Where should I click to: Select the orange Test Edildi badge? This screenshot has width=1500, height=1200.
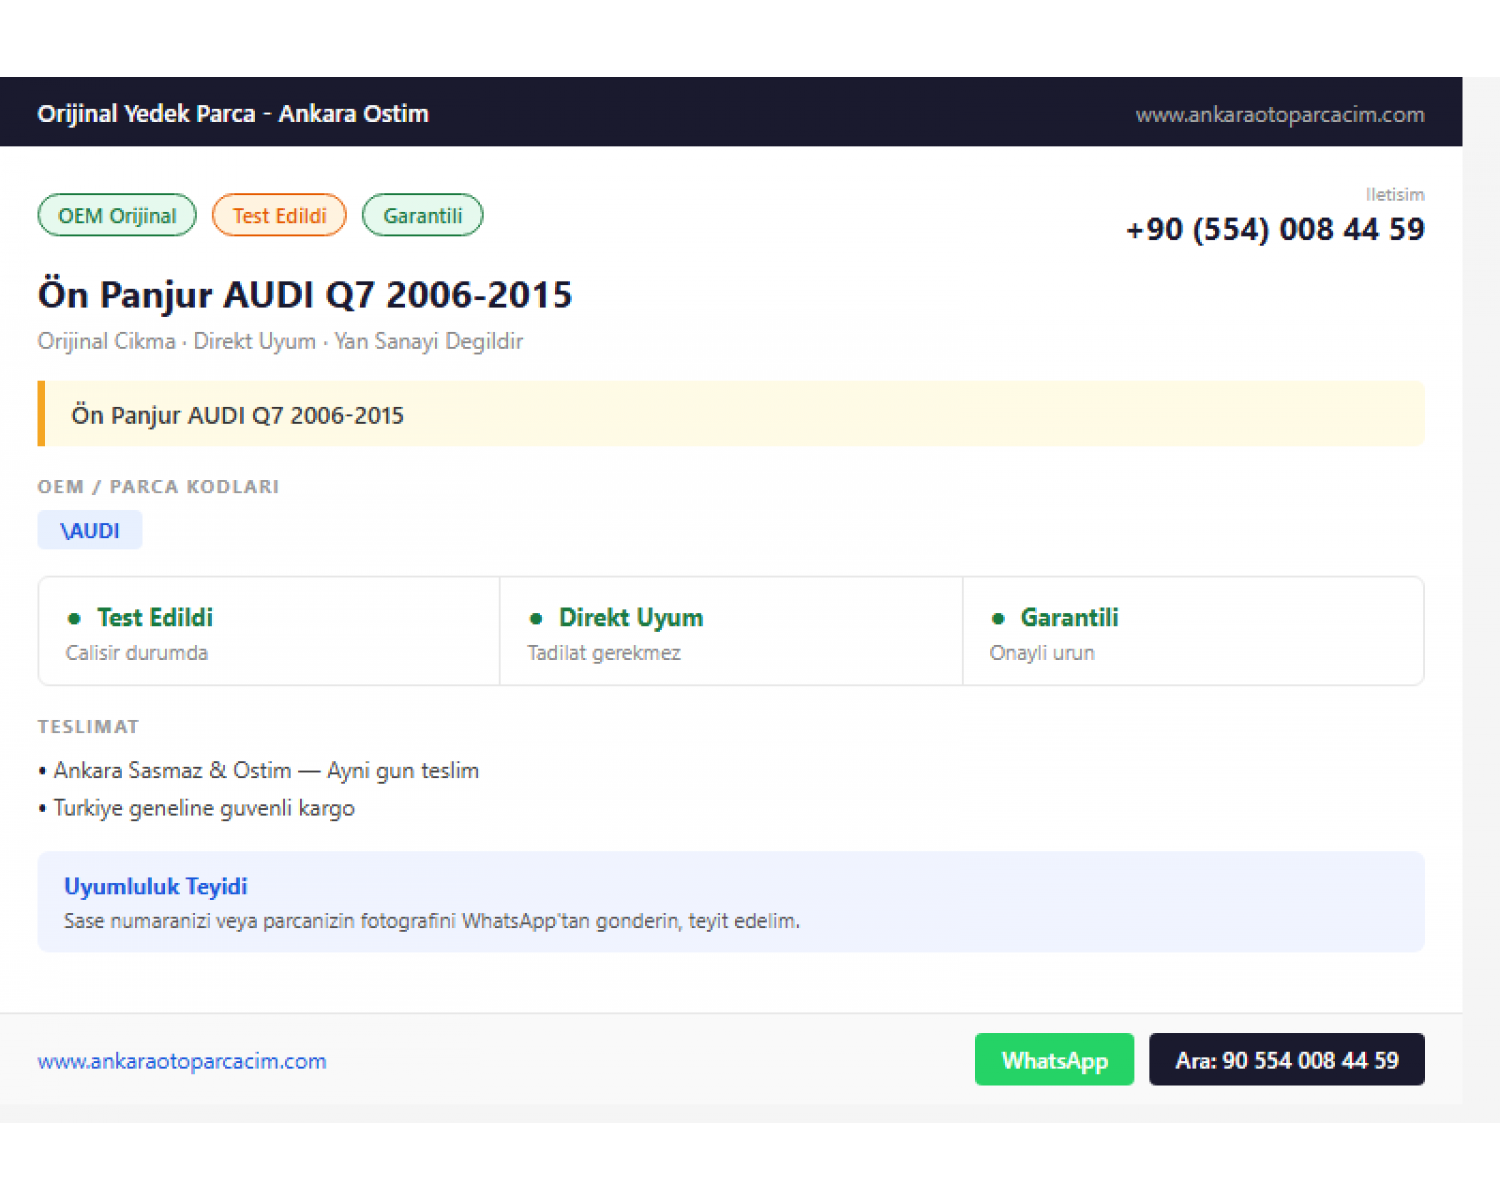(279, 215)
